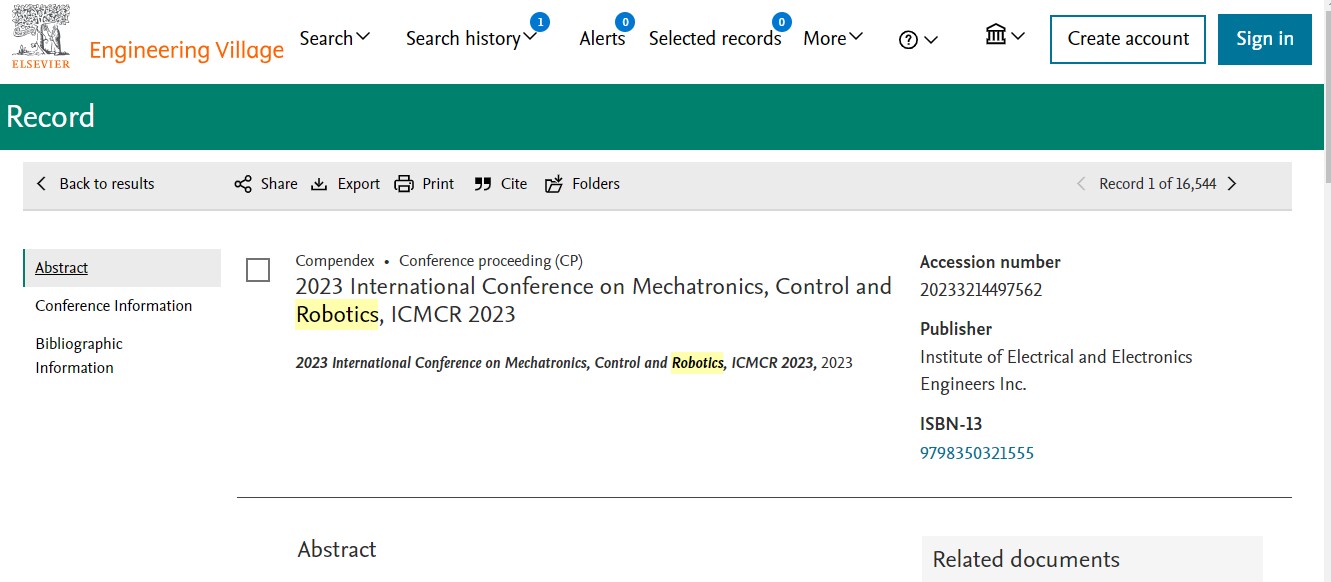This screenshot has height=582, width=1331.
Task: Click the Share icon in toolbar
Action: pos(243,184)
